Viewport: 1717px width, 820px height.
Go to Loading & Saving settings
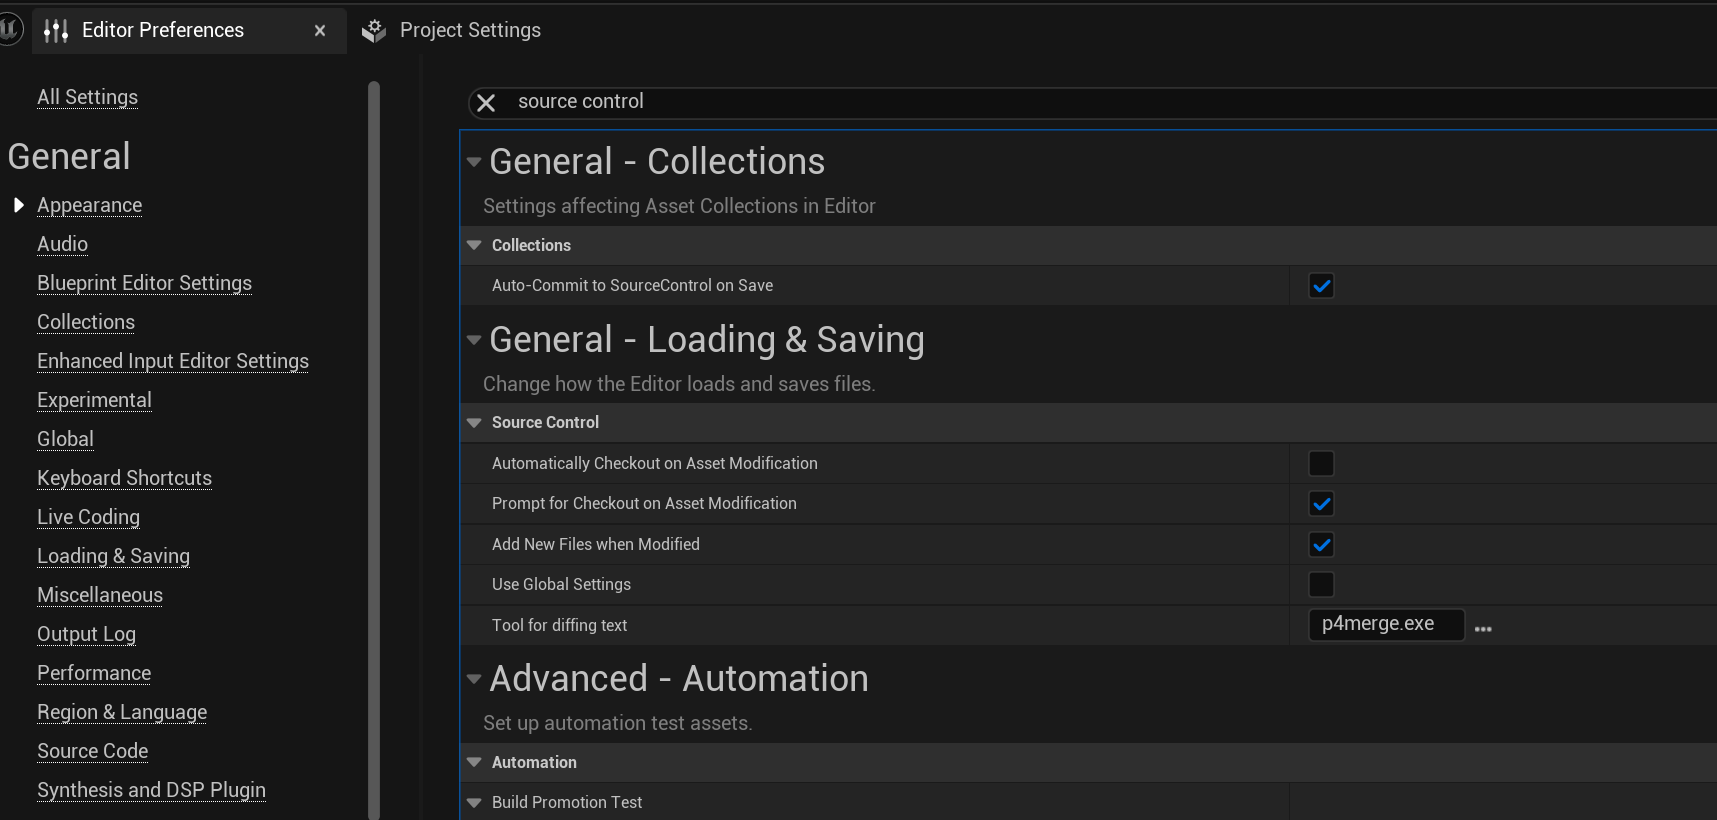tap(113, 556)
